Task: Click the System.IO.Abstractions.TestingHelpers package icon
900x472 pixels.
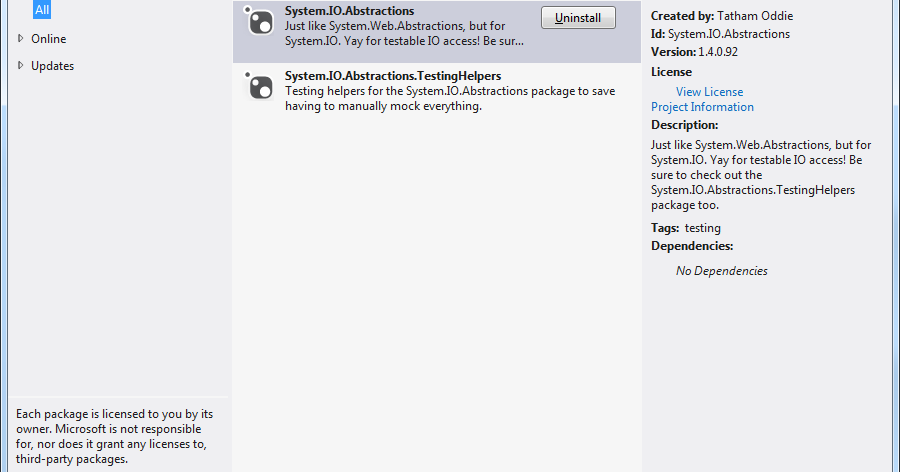Action: click(259, 86)
